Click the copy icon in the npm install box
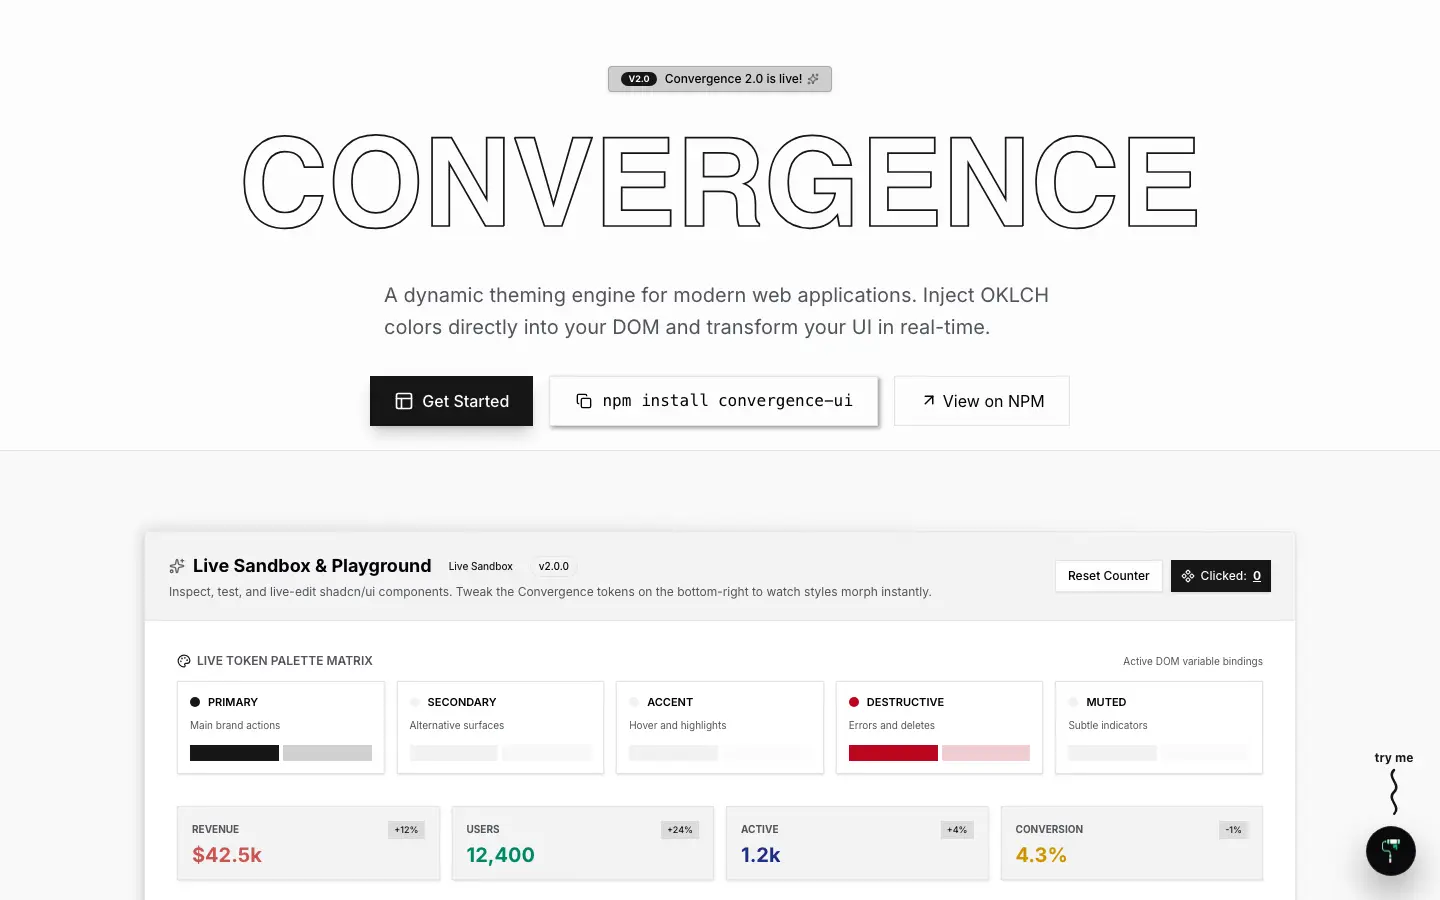Image resolution: width=1440 pixels, height=900 pixels. click(584, 401)
